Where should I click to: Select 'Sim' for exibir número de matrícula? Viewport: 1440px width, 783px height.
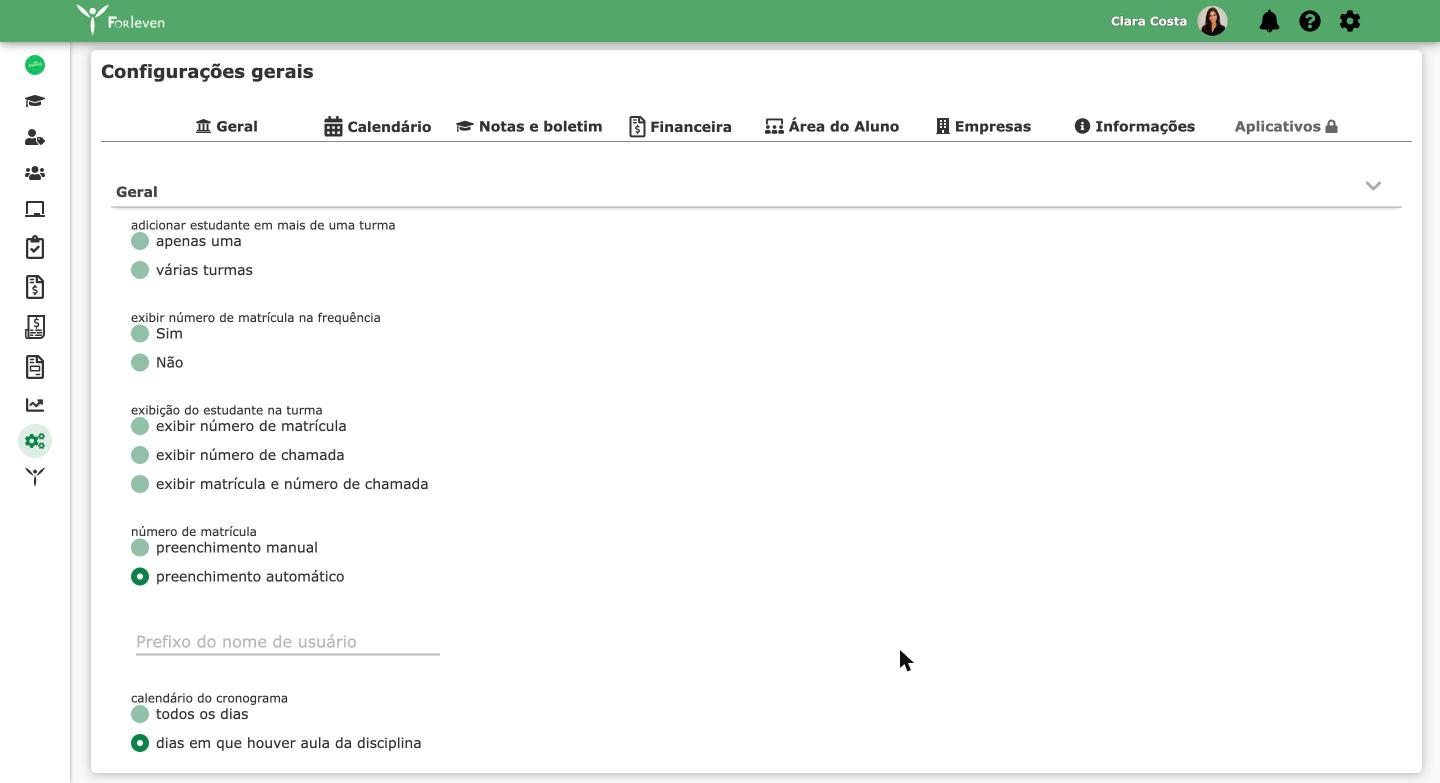coord(140,333)
